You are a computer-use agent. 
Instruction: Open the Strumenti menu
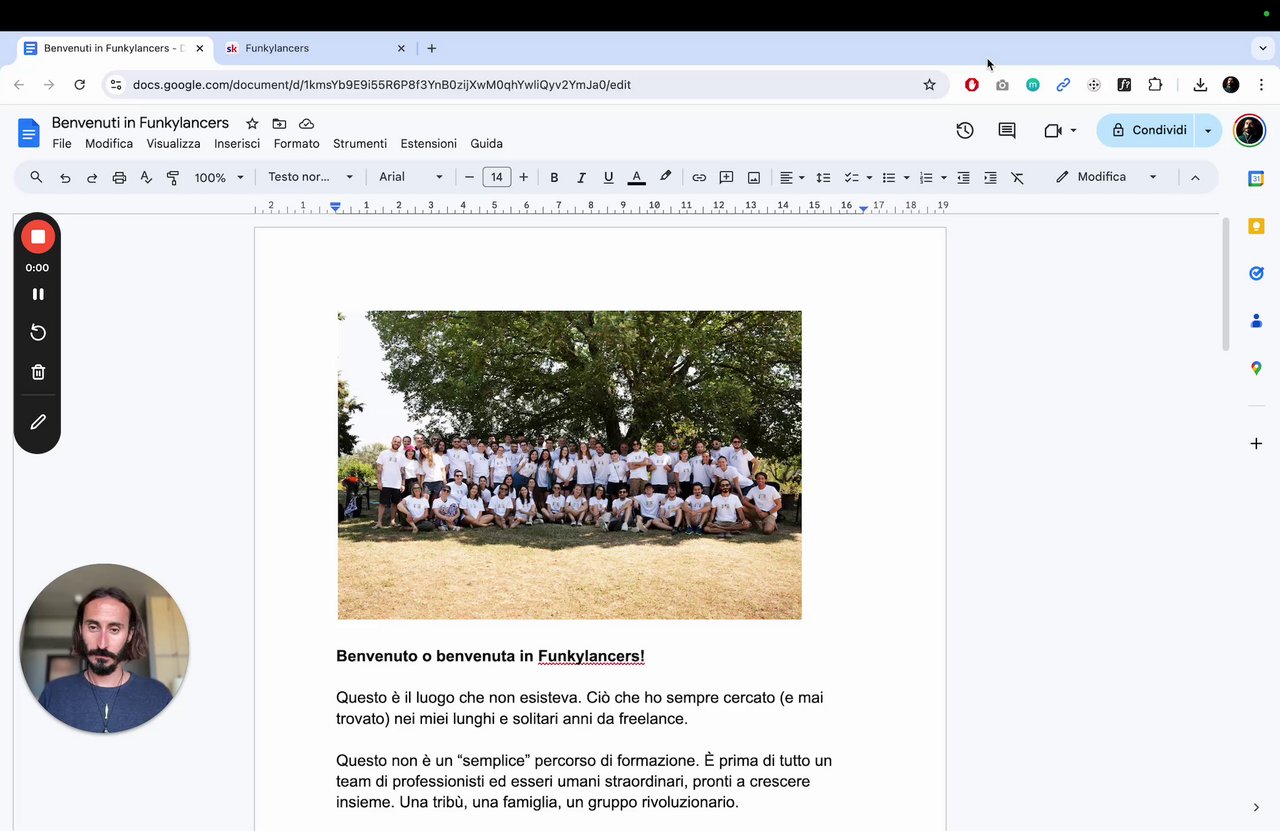pos(360,144)
